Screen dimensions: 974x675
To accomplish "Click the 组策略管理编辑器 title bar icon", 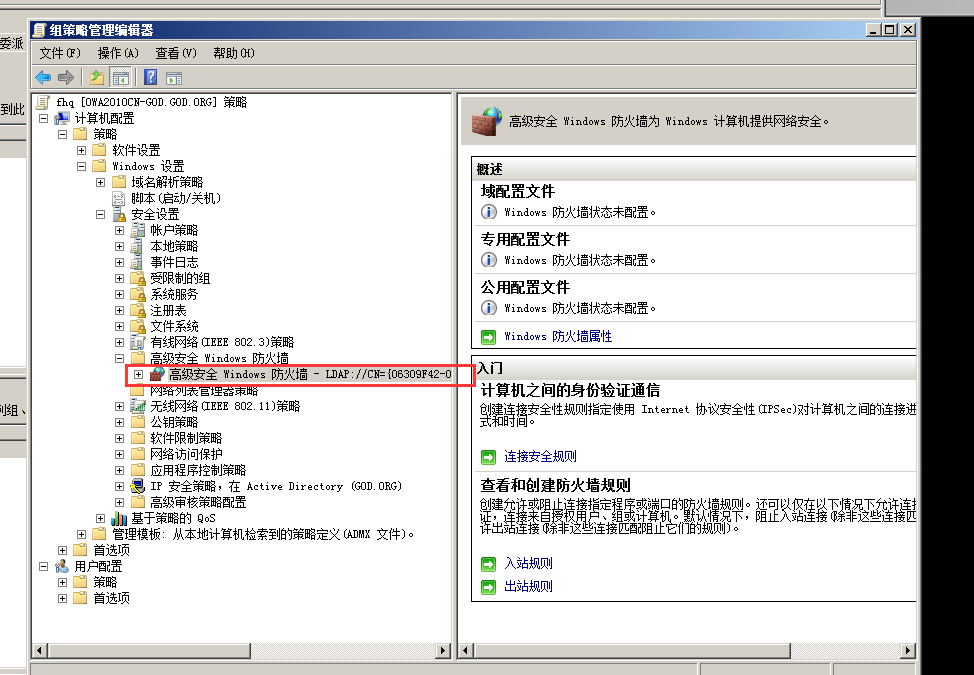I will [x=40, y=30].
